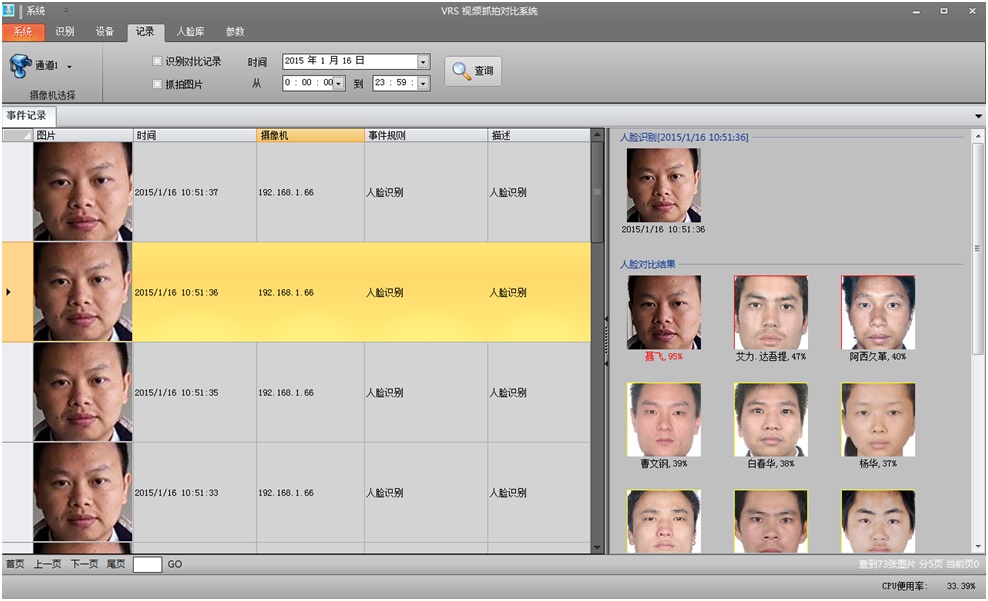The image size is (988, 601).
Task: Open the 人脸库 tab
Action: 190,31
